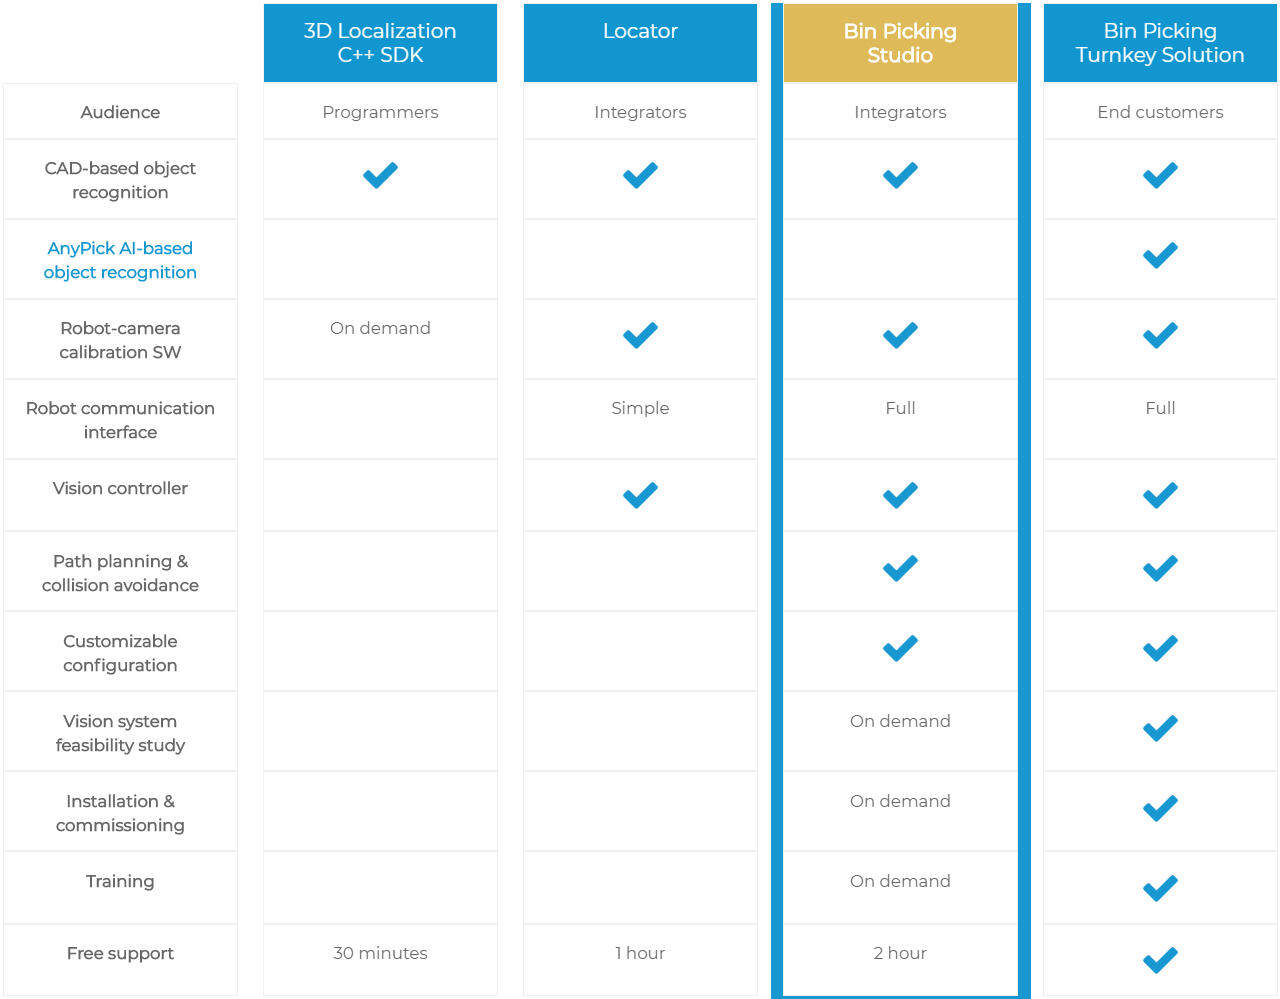Viewport: 1280px width, 999px height.
Task: Click Customizable configuration checkmark under Bin Picking Studio
Action: [x=900, y=648]
